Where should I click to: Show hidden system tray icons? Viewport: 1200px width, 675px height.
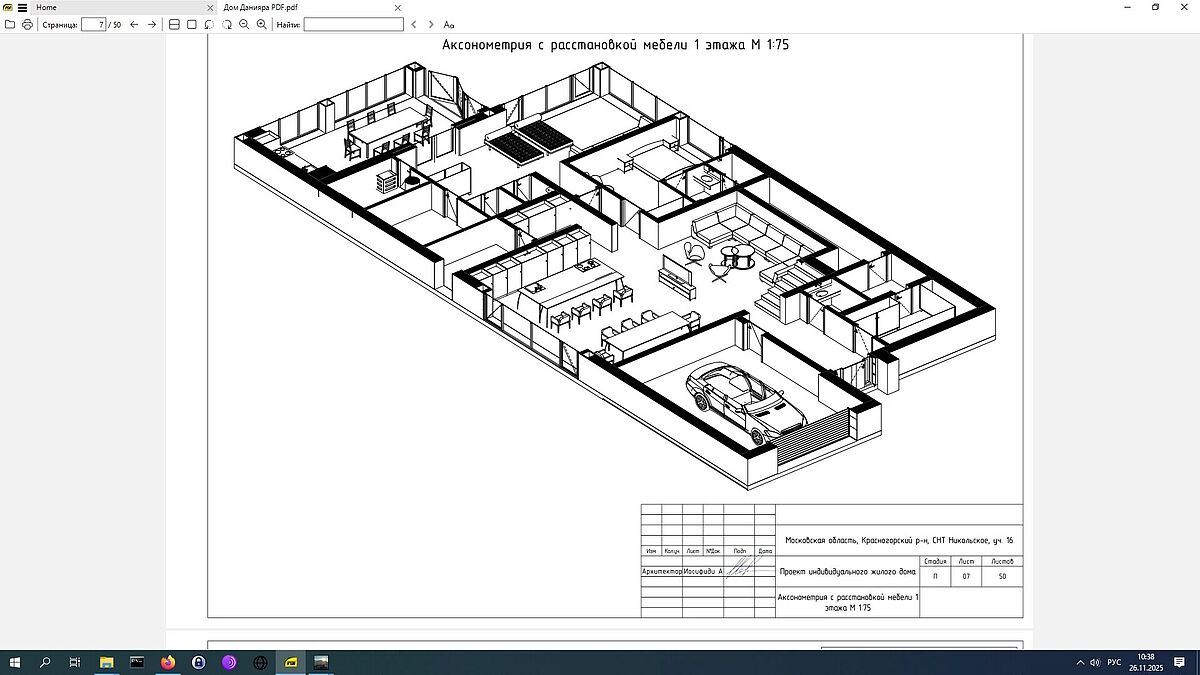click(1080, 662)
